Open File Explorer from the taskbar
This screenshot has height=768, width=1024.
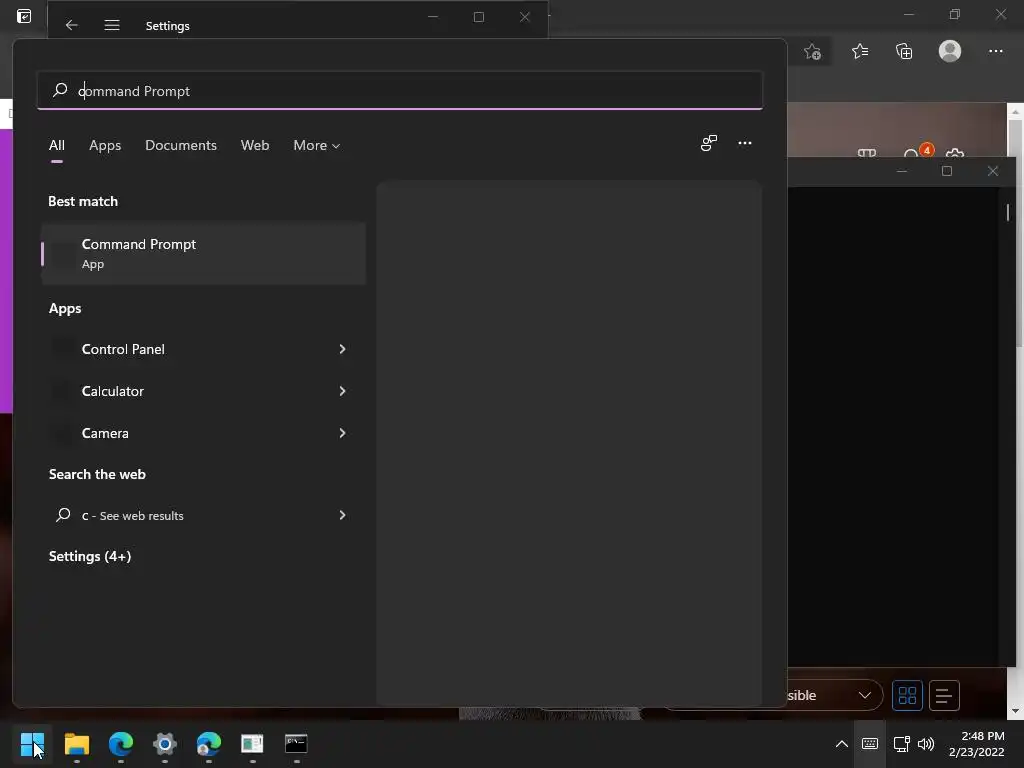[76, 744]
